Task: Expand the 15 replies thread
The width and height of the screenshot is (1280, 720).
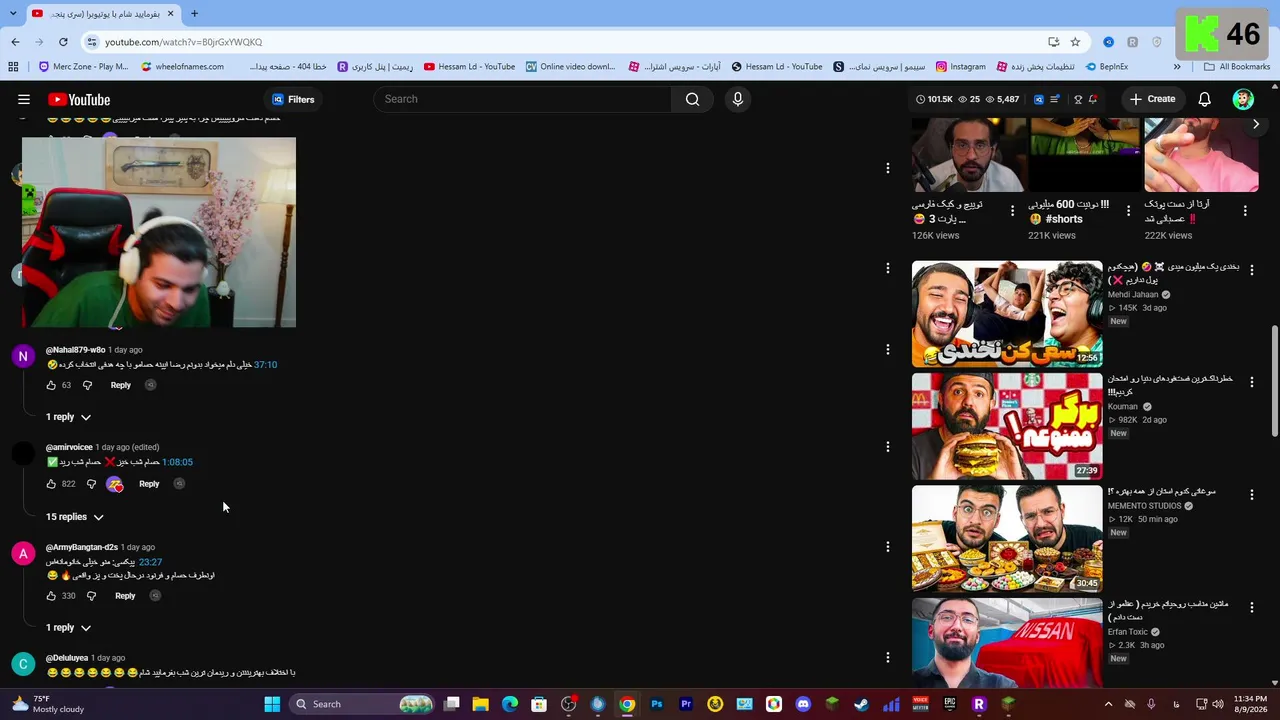Action: point(75,517)
